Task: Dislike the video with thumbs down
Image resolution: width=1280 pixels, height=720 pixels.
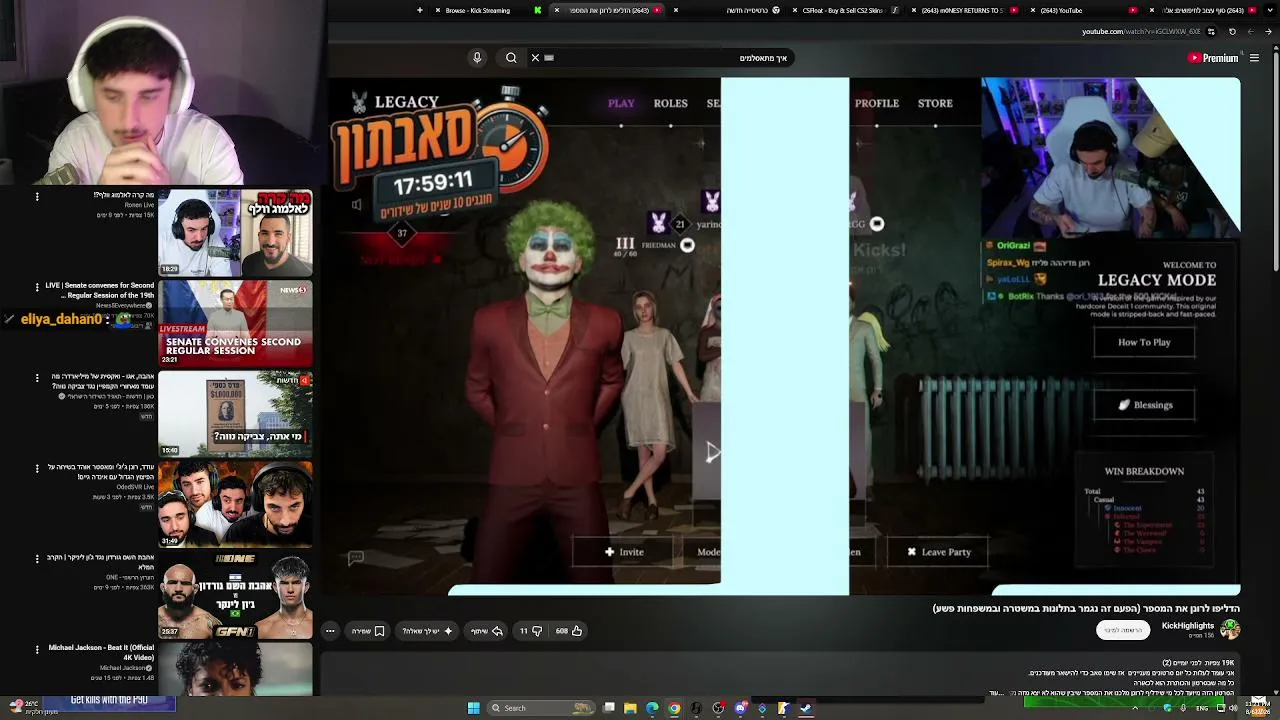Action: coord(530,631)
